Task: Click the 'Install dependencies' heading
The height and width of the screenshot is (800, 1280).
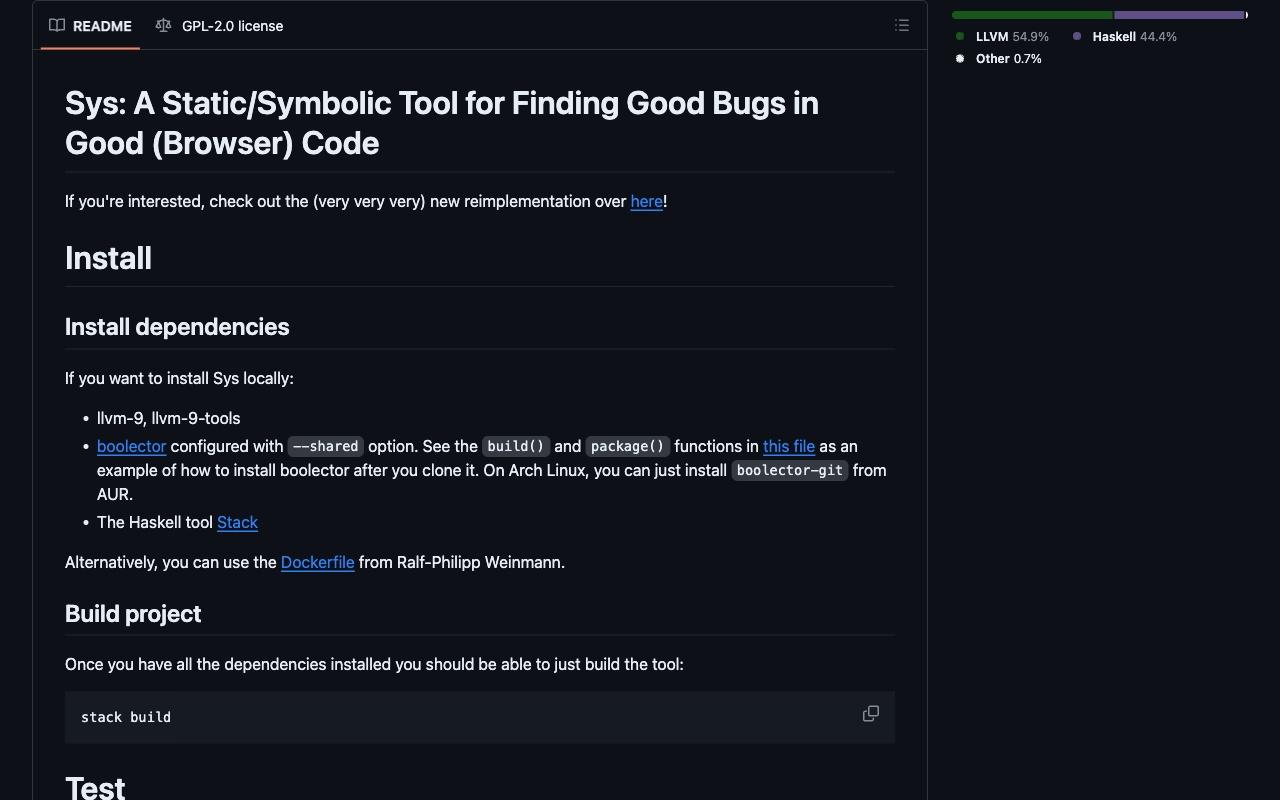Action: 177,327
